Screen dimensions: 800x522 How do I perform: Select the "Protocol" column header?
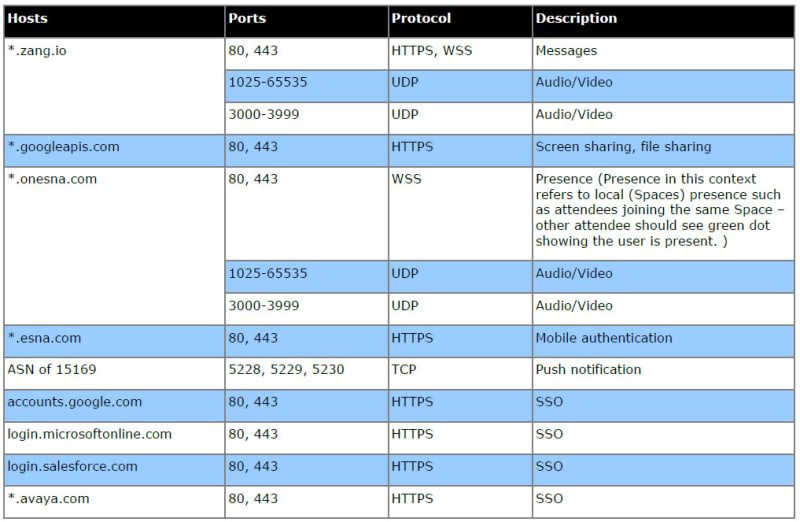tap(460, 21)
